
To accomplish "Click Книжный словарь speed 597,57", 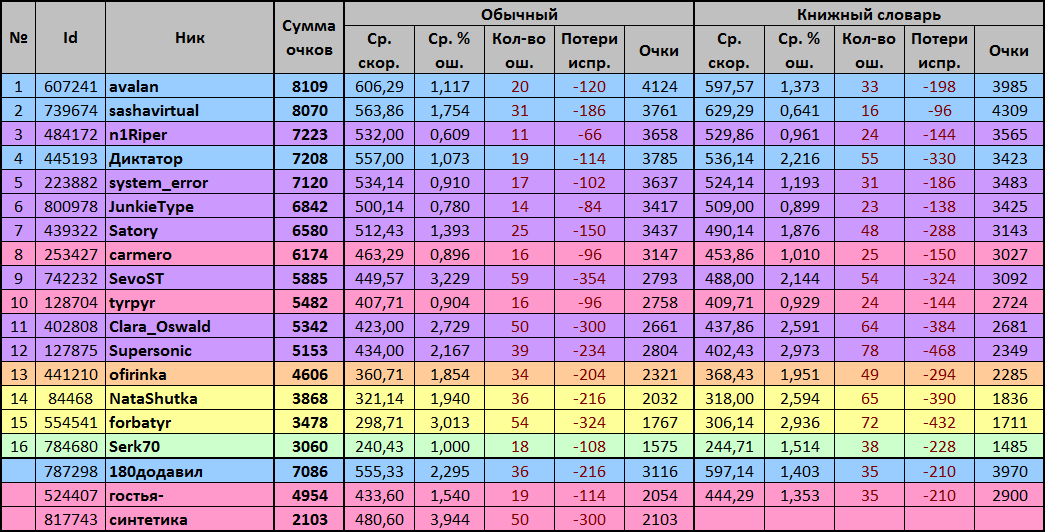I will [729, 87].
